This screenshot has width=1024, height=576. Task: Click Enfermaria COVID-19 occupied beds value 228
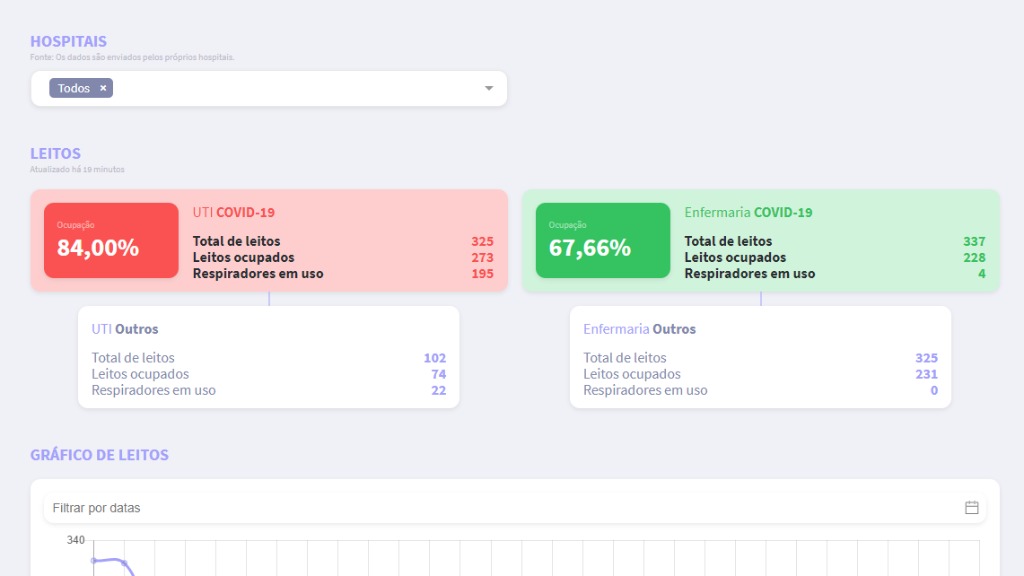pos(974,257)
